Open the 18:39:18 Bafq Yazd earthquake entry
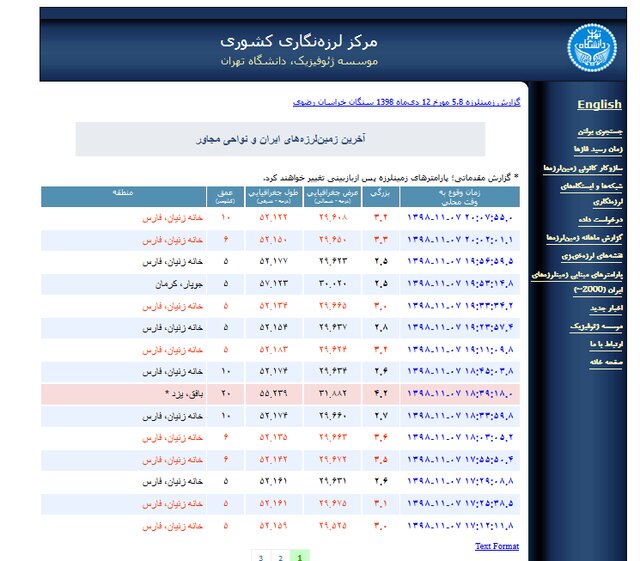 [x=460, y=393]
